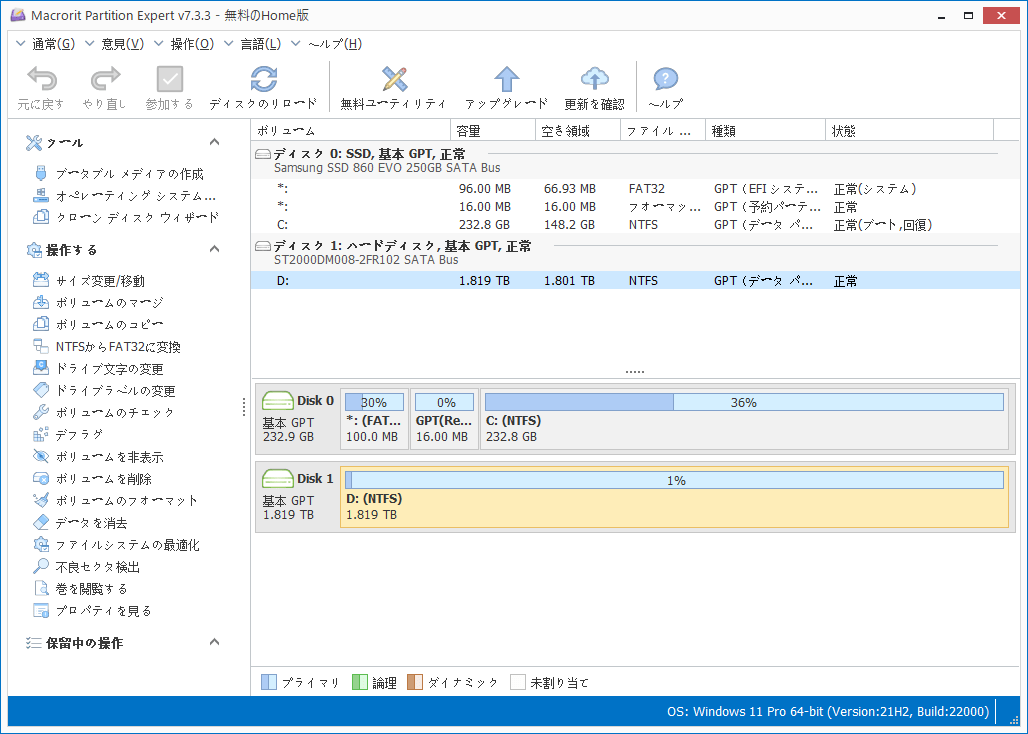Select データを消去 wipe data tool

tap(80, 522)
